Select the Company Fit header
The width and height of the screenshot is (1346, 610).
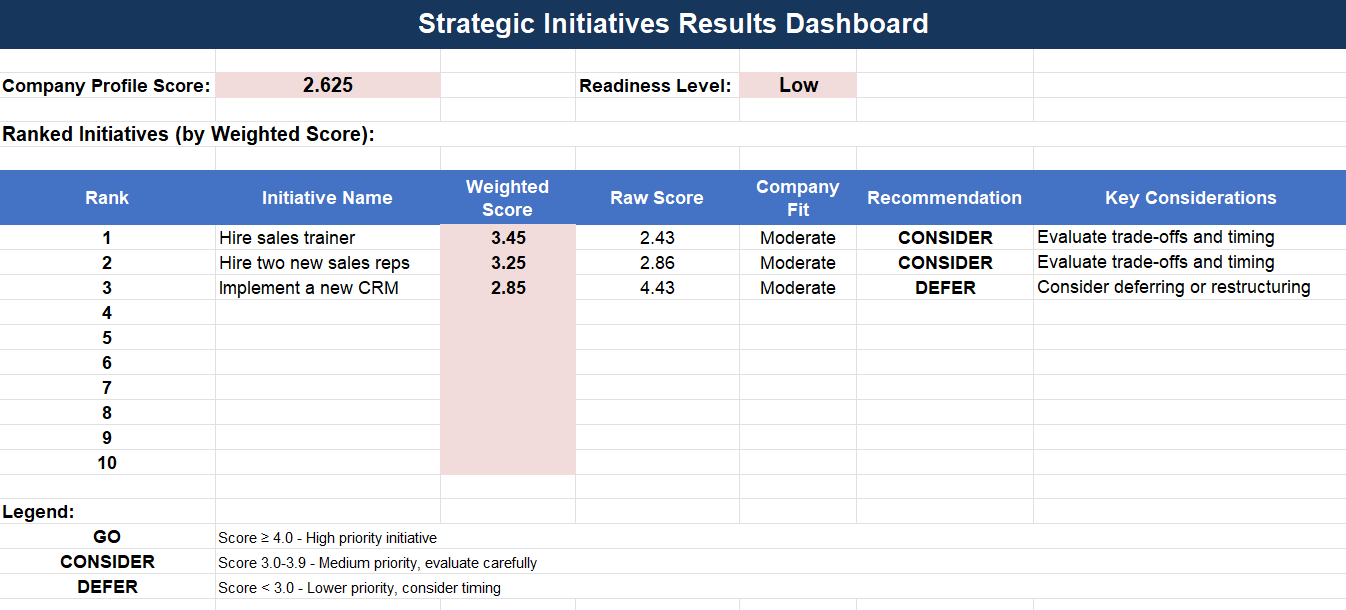[797, 197]
